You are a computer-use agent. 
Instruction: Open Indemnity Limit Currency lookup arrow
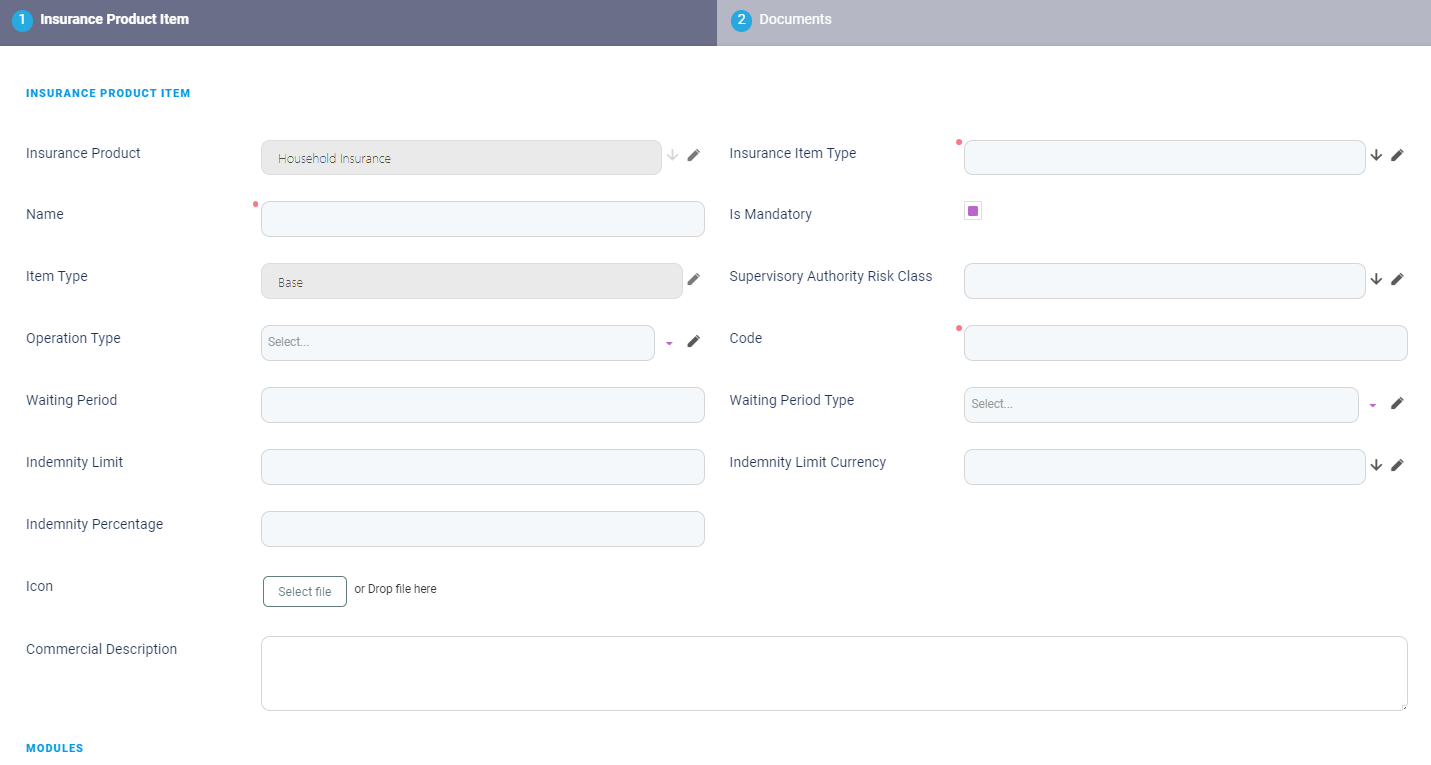tap(1376, 465)
